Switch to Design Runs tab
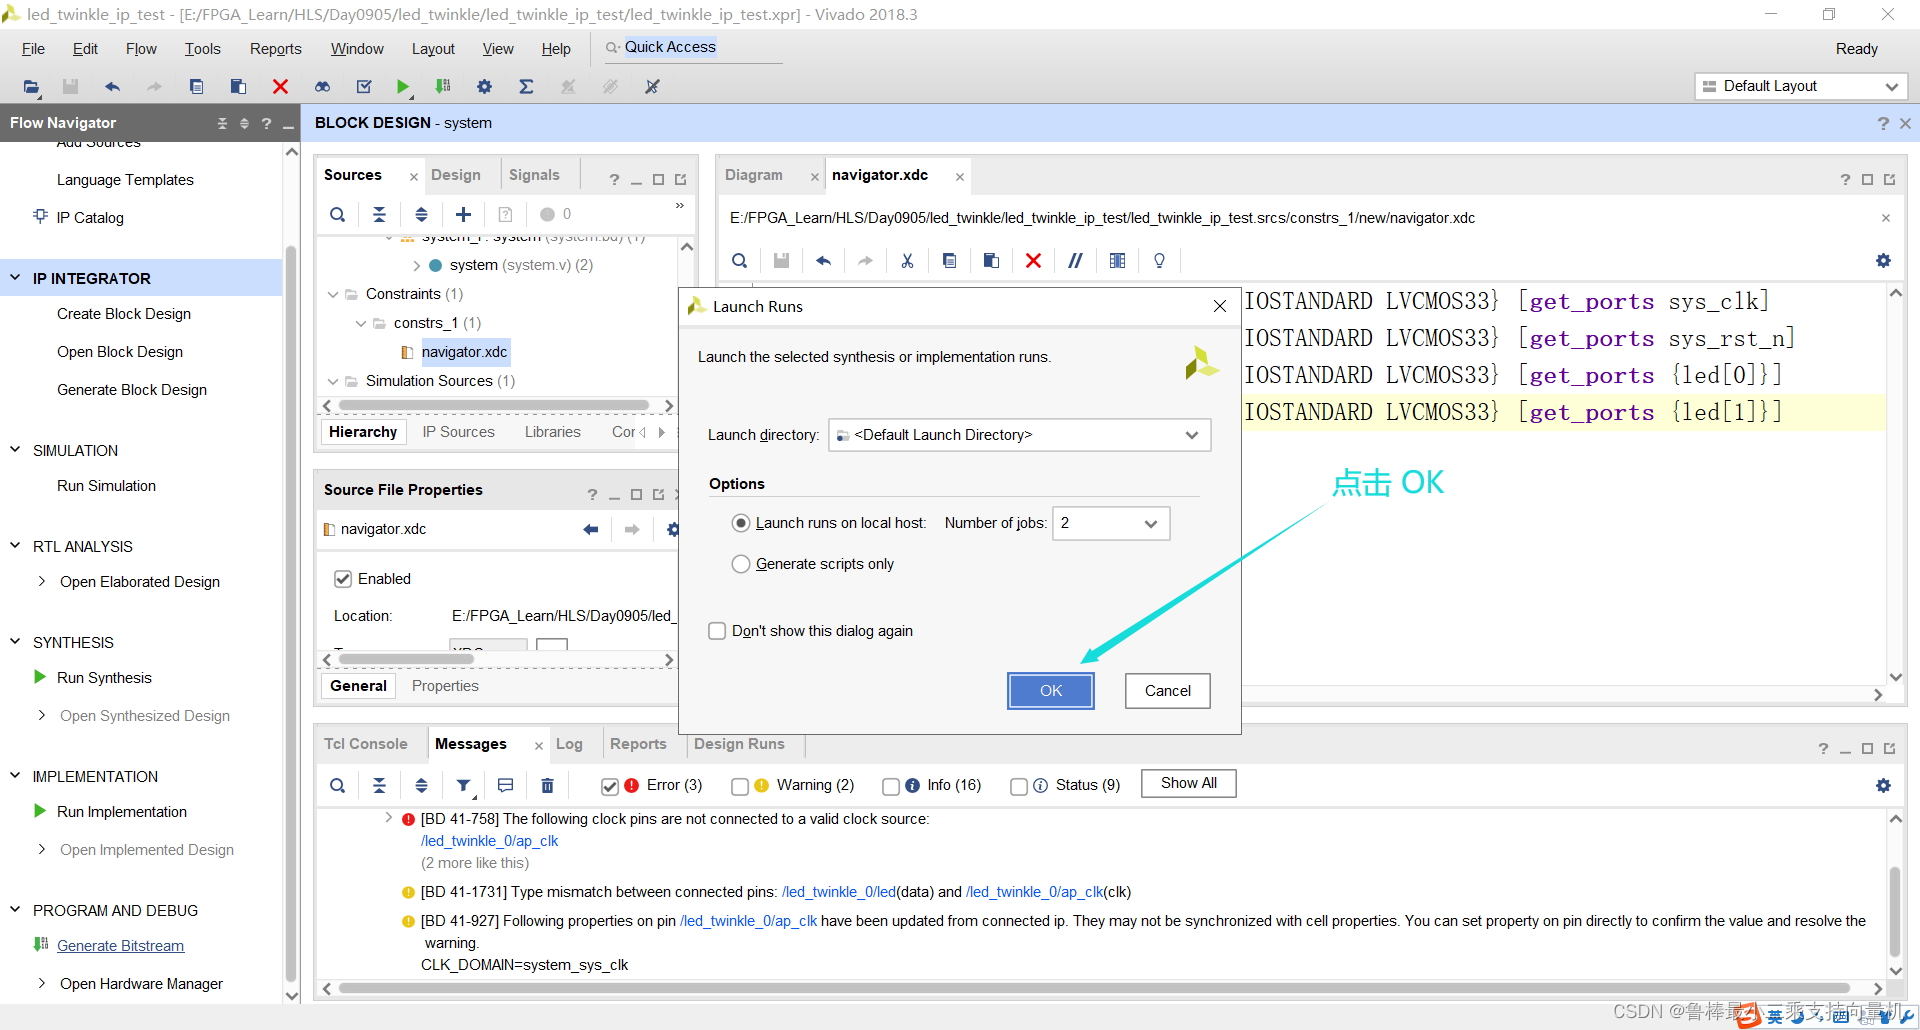This screenshot has width=1920, height=1030. tap(739, 744)
